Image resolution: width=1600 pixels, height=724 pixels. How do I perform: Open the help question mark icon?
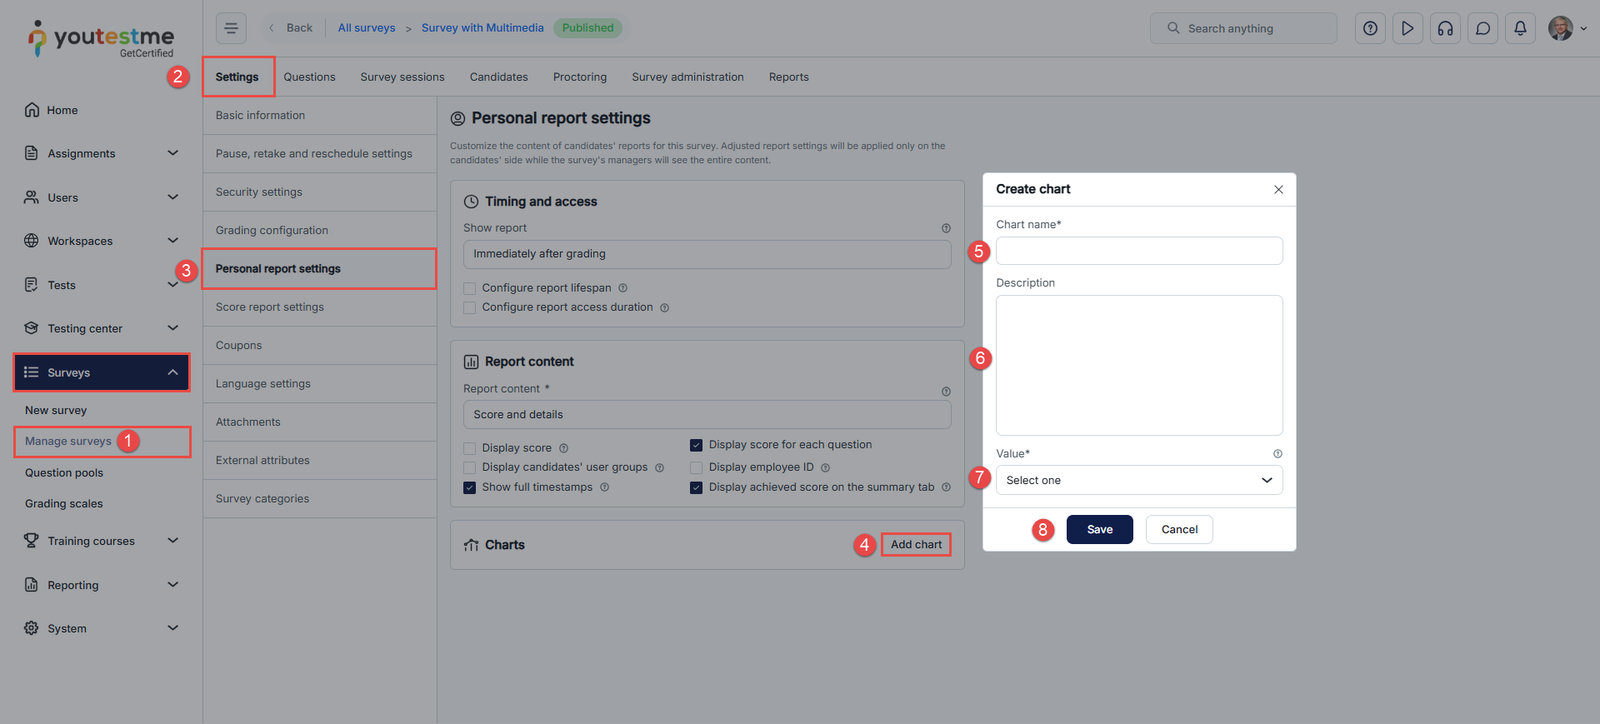(1370, 28)
